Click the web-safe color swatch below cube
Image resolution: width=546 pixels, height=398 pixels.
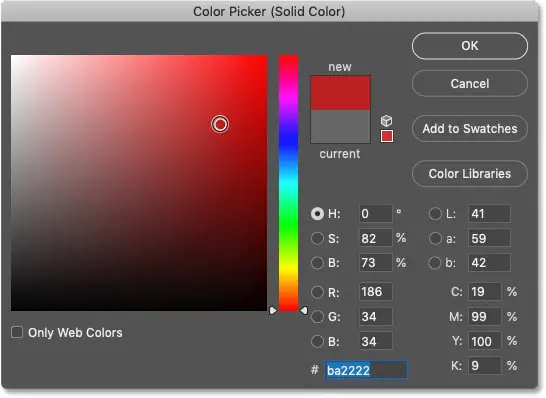coord(387,136)
